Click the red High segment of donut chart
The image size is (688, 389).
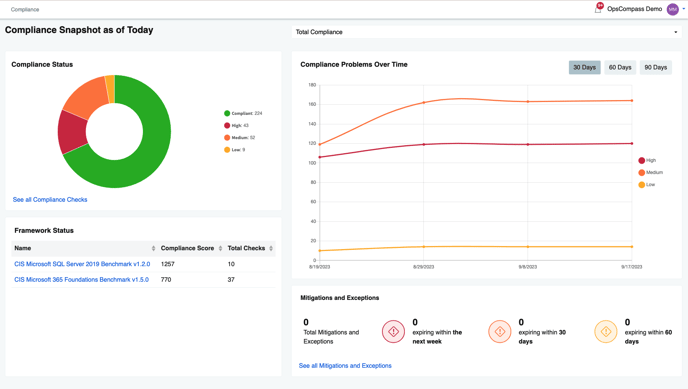72,132
